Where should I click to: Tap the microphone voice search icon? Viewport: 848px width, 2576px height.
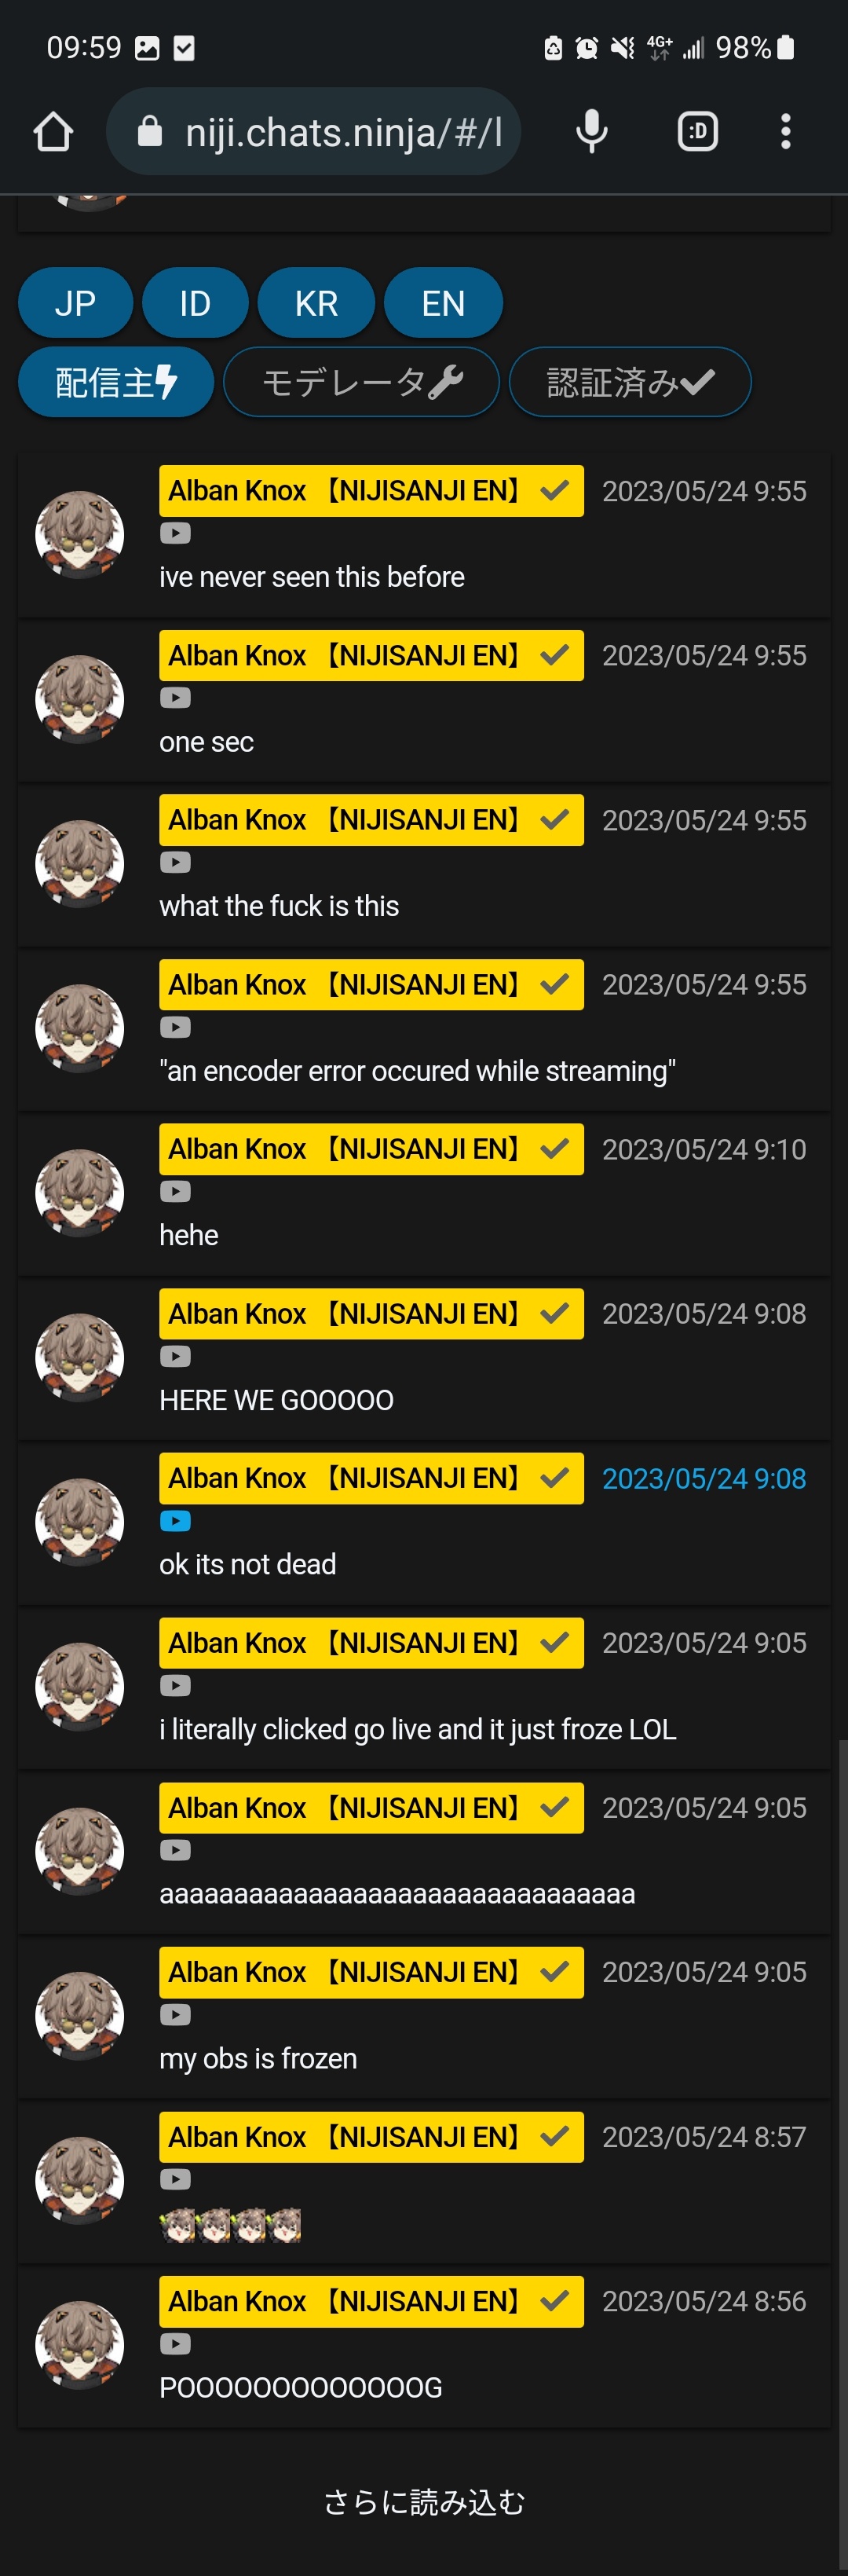click(592, 131)
